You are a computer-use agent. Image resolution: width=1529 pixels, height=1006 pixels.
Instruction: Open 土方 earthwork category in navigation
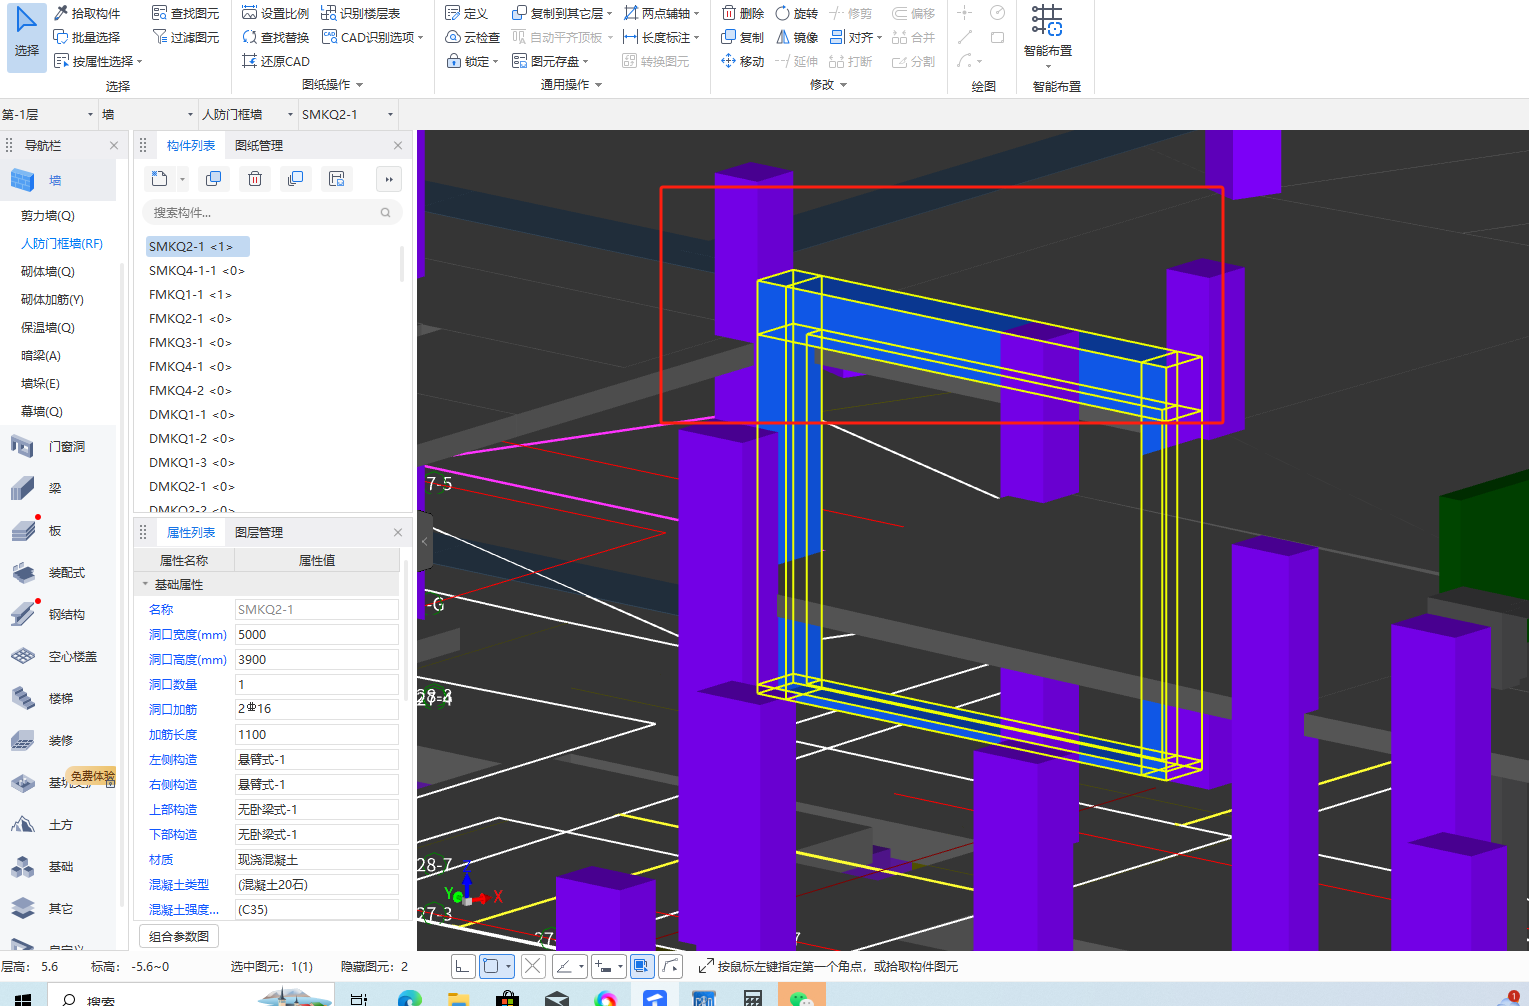(60, 824)
